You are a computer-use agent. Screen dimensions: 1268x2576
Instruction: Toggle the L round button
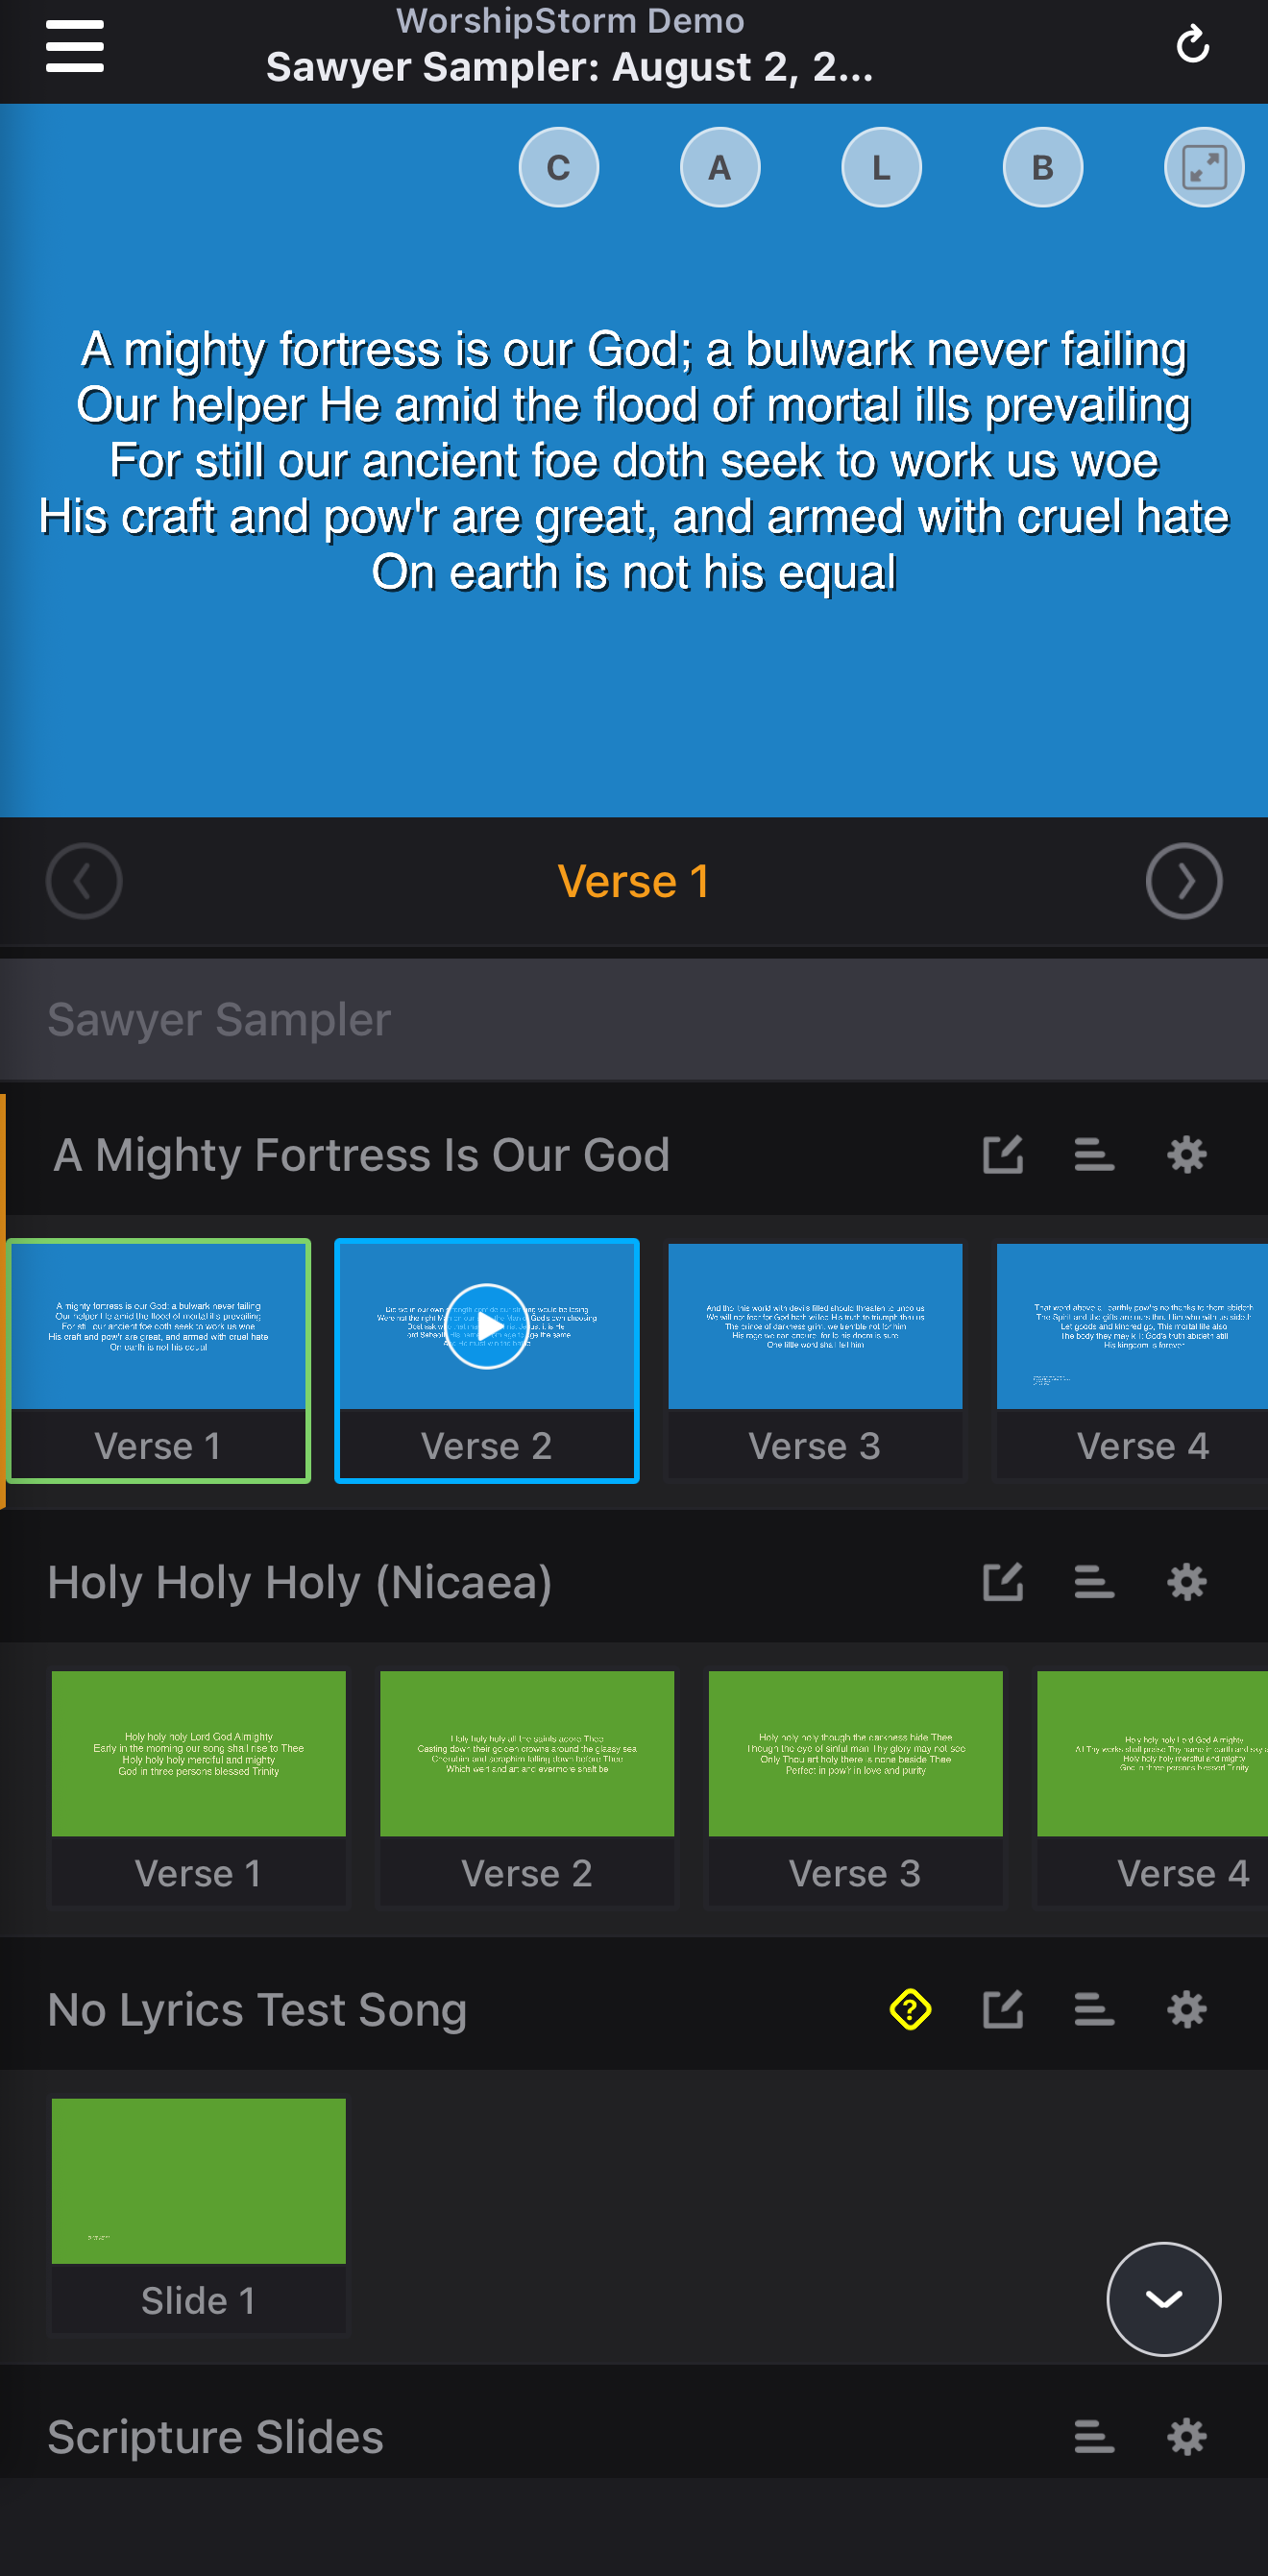881,167
